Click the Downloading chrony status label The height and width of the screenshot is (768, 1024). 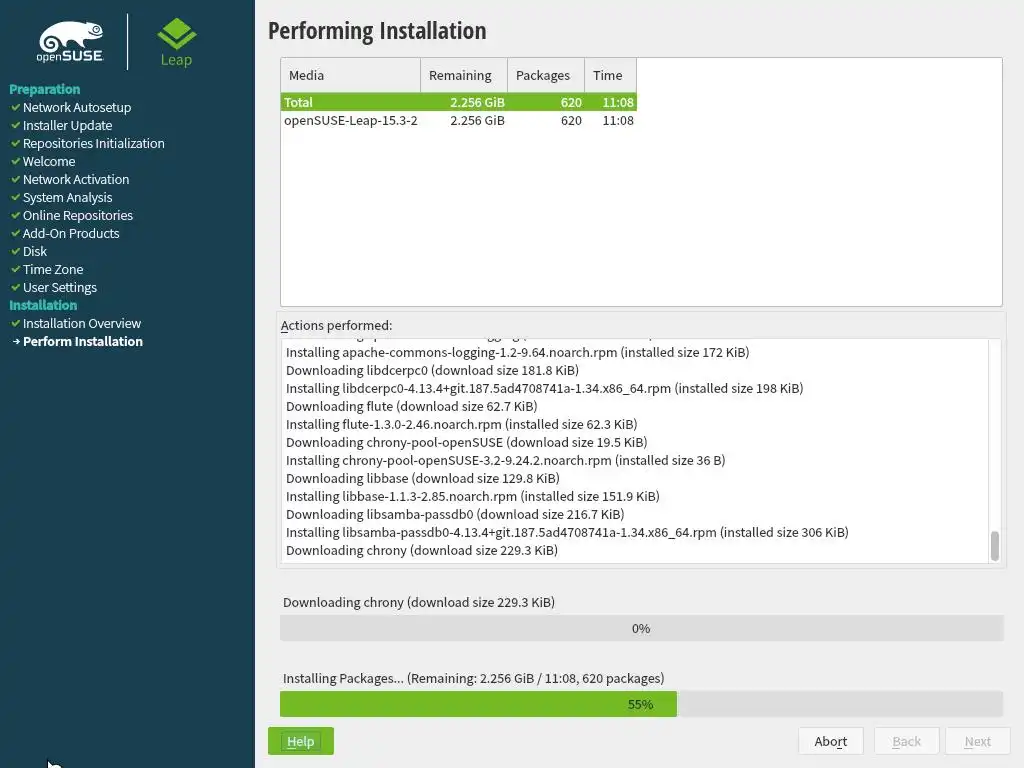(419, 602)
